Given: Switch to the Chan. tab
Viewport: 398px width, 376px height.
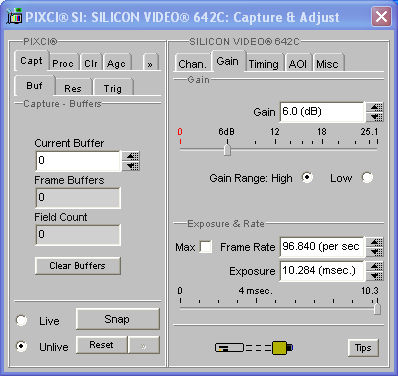Looking at the screenshot, I should tap(192, 63).
